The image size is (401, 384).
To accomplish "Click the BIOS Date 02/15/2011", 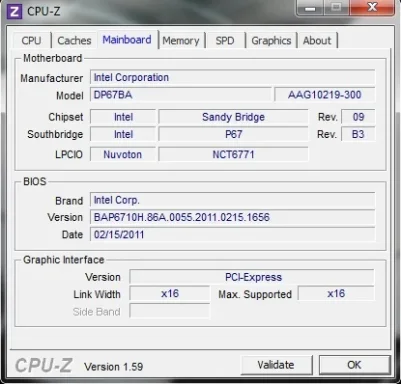I will tap(232, 235).
